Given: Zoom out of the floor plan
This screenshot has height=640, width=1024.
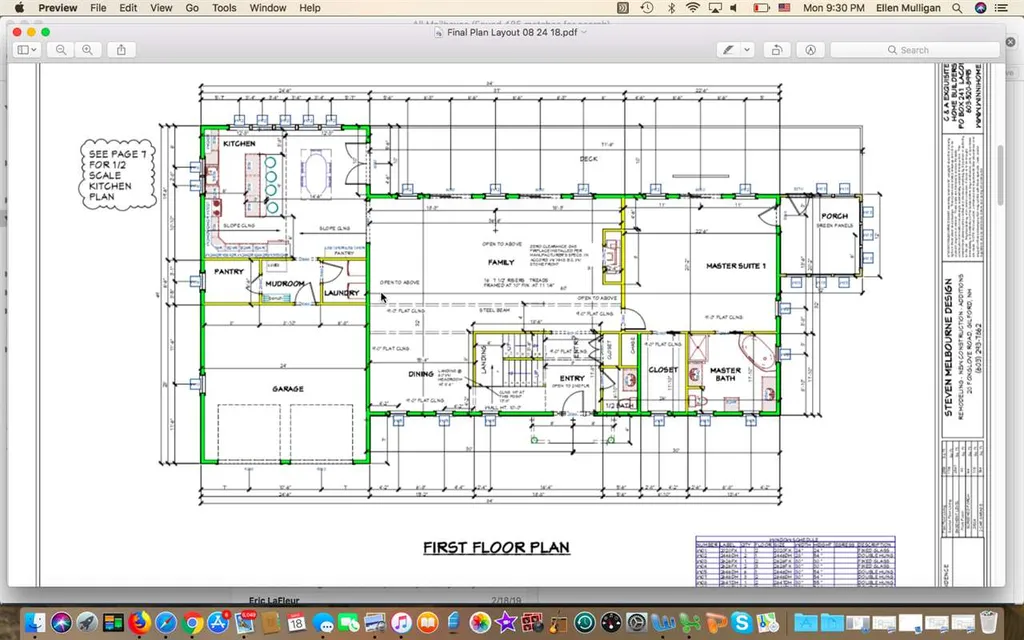Looking at the screenshot, I should click(61, 50).
